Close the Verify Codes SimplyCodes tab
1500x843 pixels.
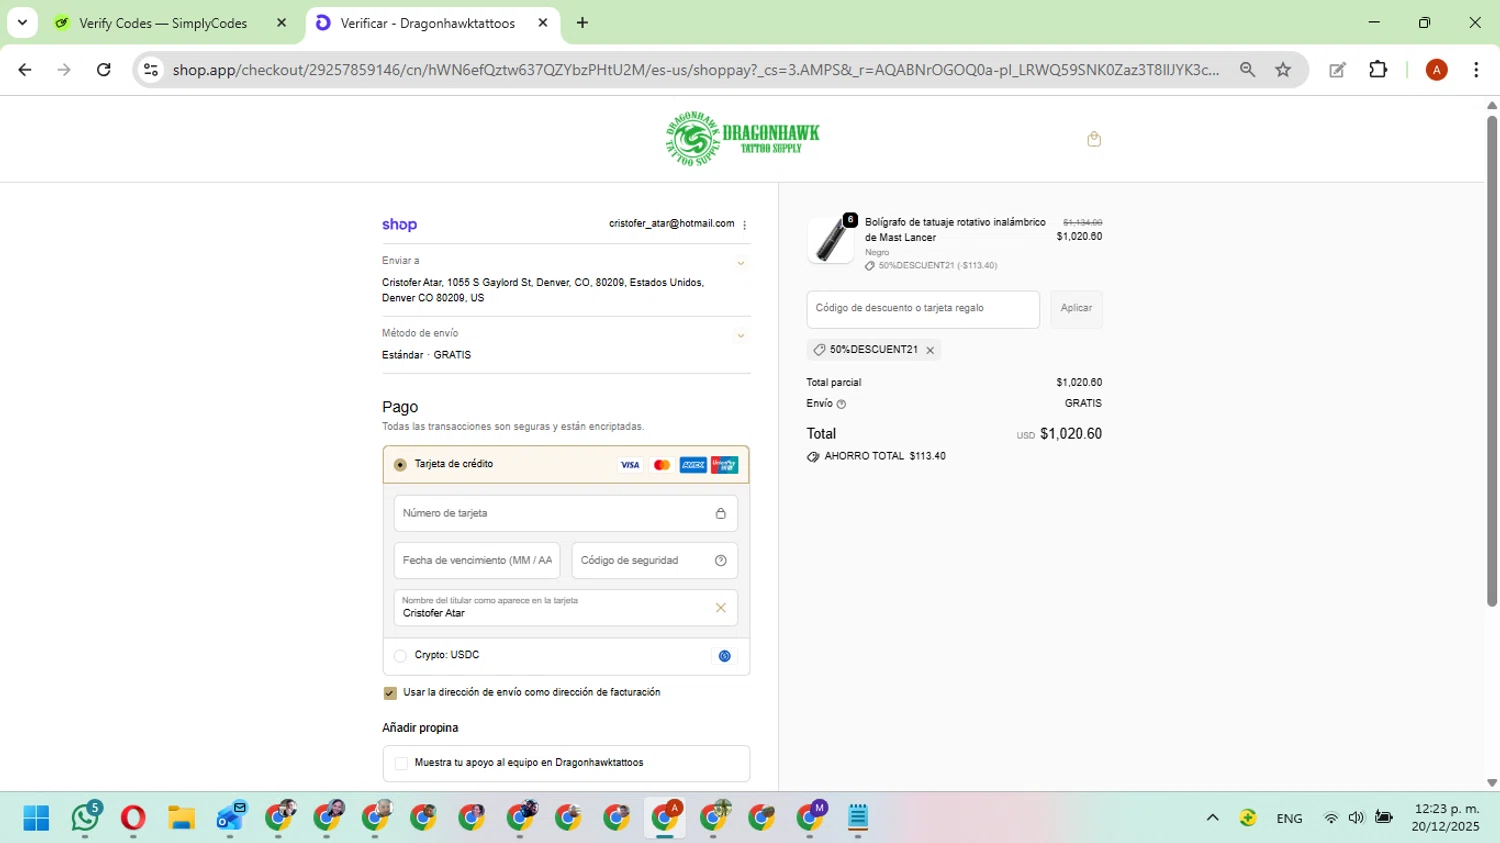282,23
